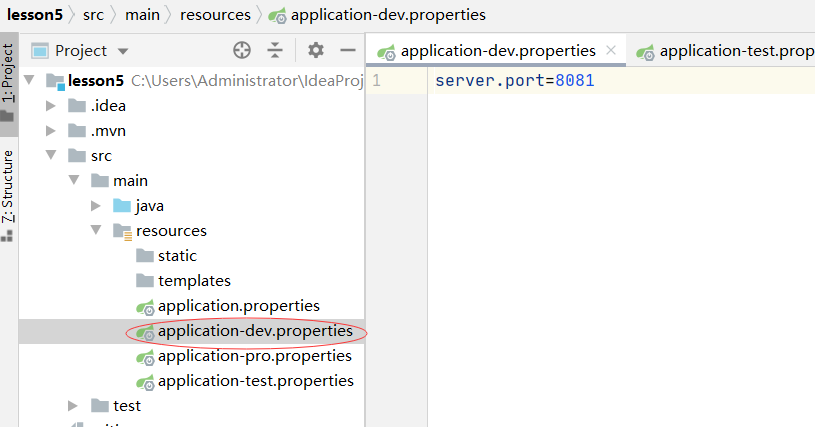Click the Collapse All icon in Project panel
Image resolution: width=815 pixels, height=427 pixels.
click(275, 50)
